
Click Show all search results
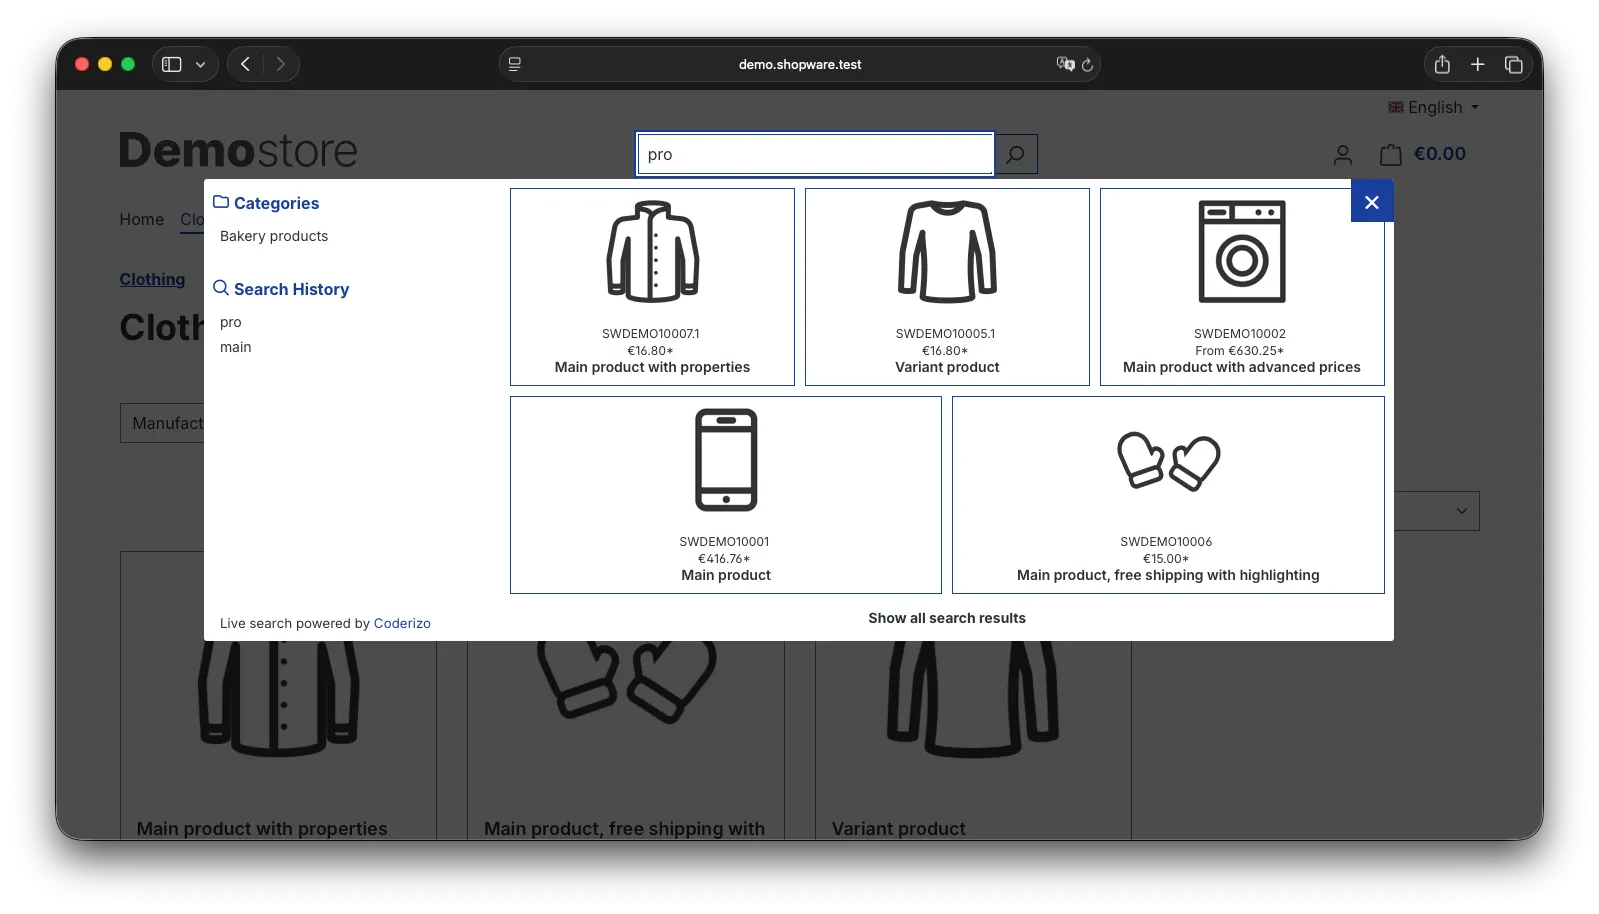(x=946, y=619)
